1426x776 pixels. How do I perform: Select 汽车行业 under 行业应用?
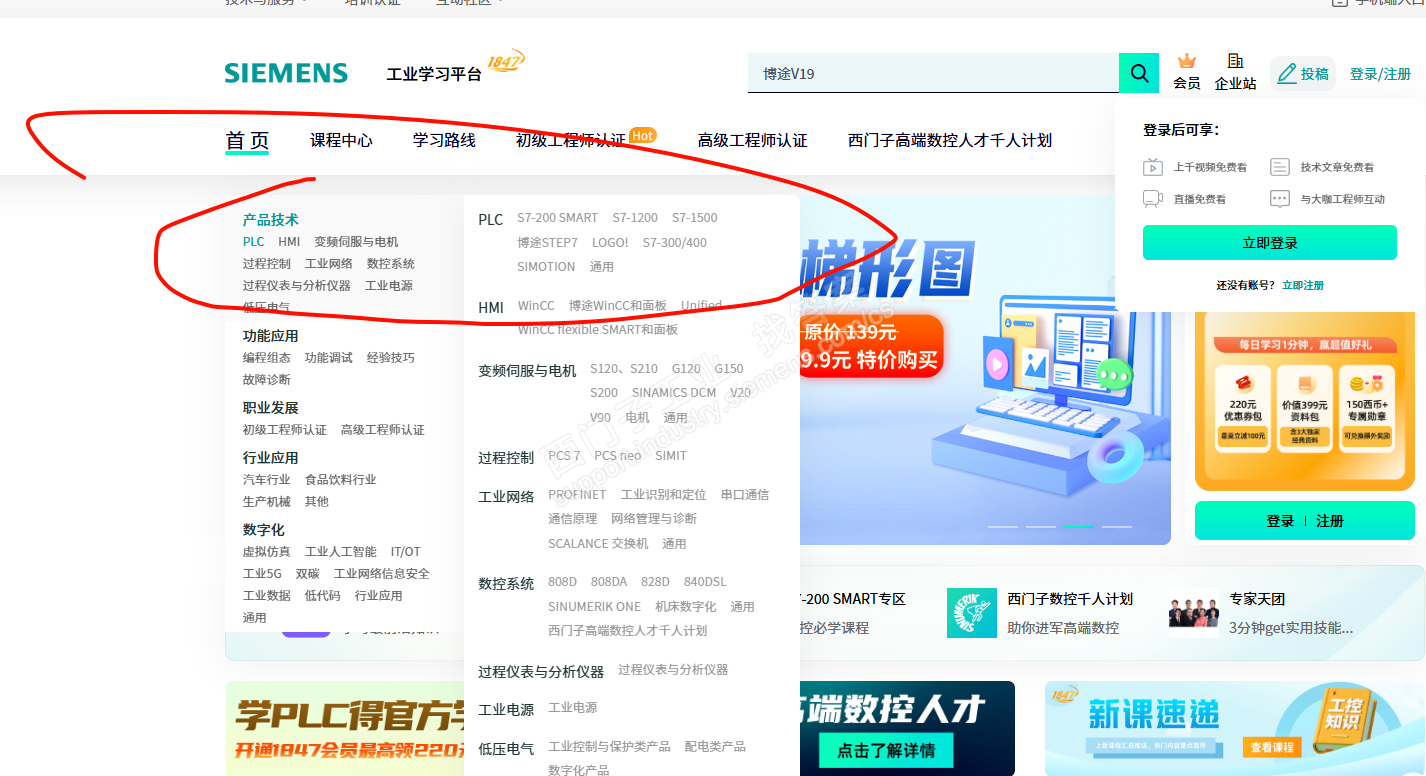pos(267,480)
